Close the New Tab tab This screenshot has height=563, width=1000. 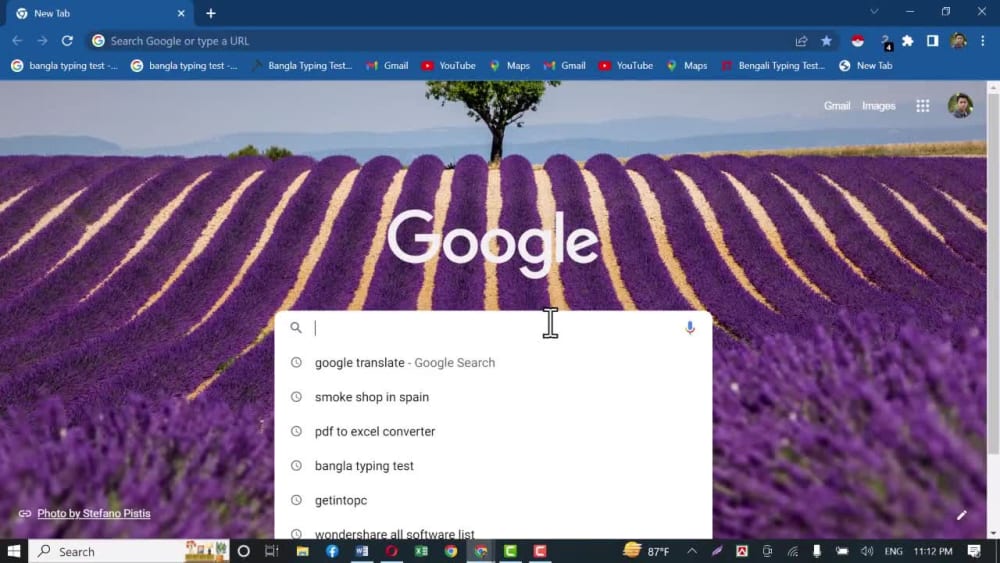point(181,13)
